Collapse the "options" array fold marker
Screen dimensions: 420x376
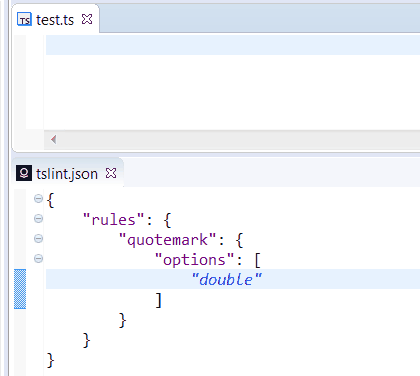pyautogui.click(x=38, y=259)
